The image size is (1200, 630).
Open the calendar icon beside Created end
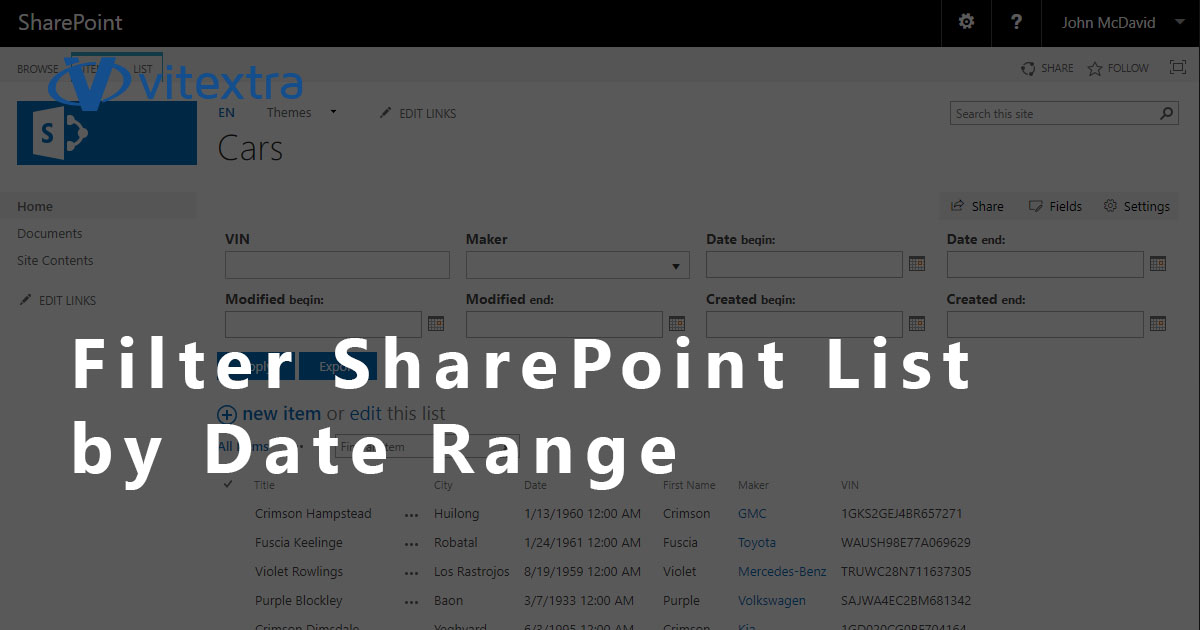(x=1158, y=323)
